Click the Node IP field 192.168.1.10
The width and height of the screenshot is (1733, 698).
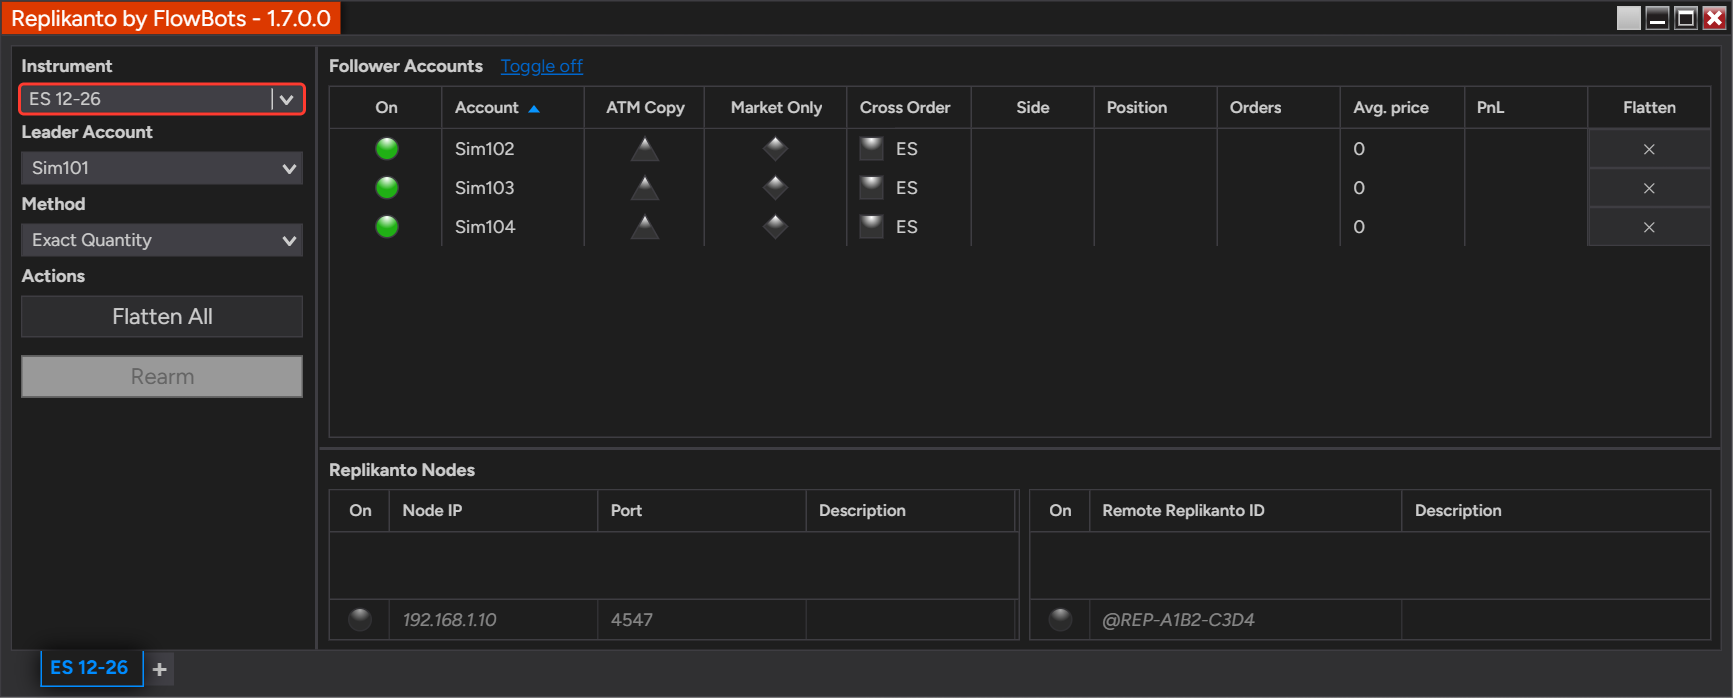[493, 620]
